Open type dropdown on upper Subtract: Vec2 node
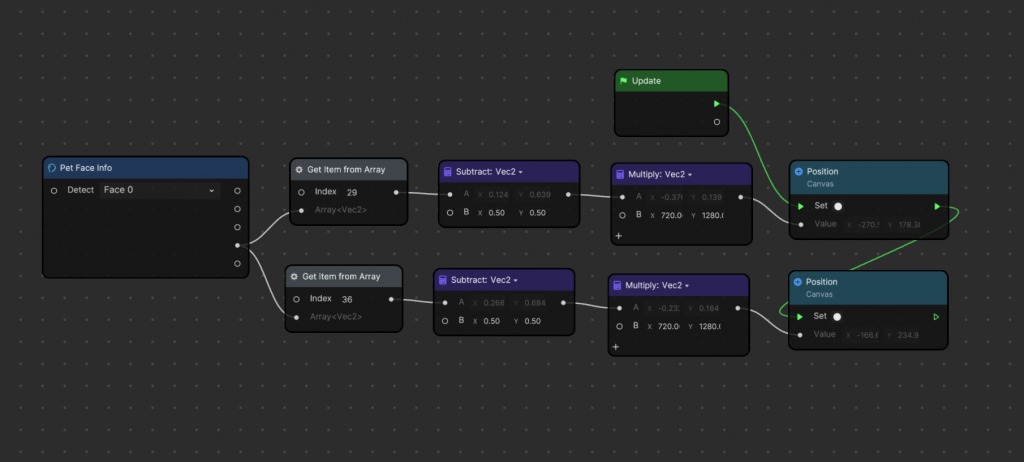The height and width of the screenshot is (462, 1024). point(520,172)
